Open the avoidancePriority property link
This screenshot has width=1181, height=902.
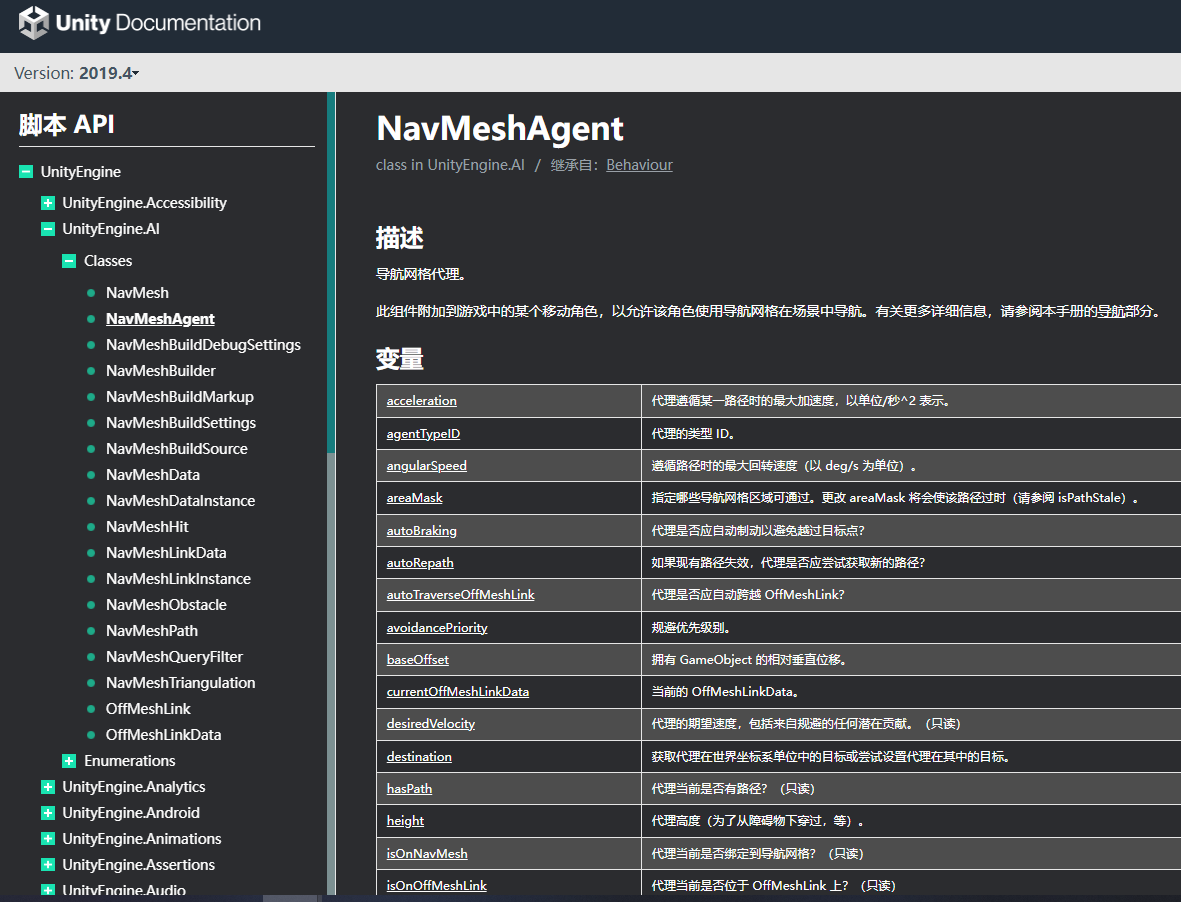tap(437, 628)
